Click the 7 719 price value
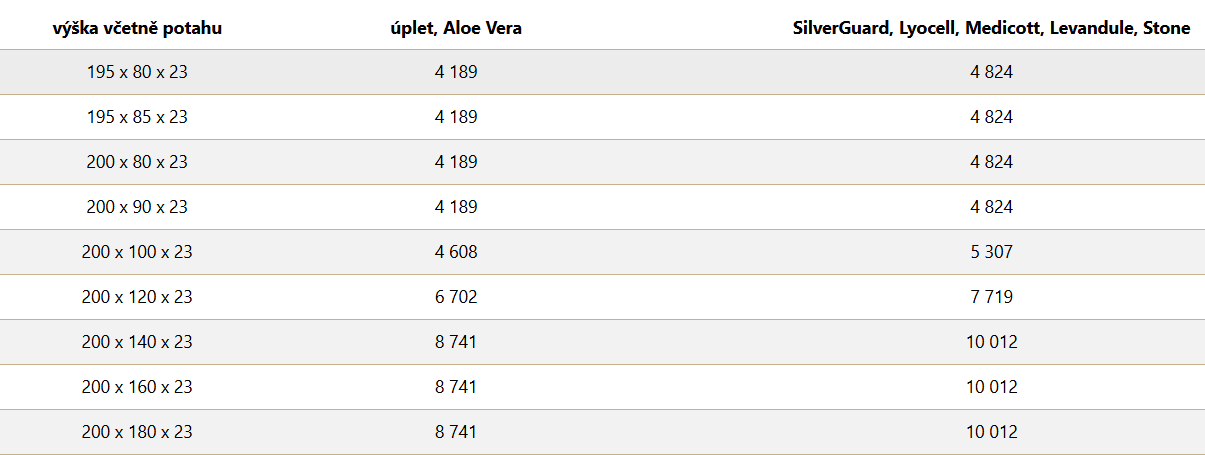The width and height of the screenshot is (1205, 455). tap(991, 297)
